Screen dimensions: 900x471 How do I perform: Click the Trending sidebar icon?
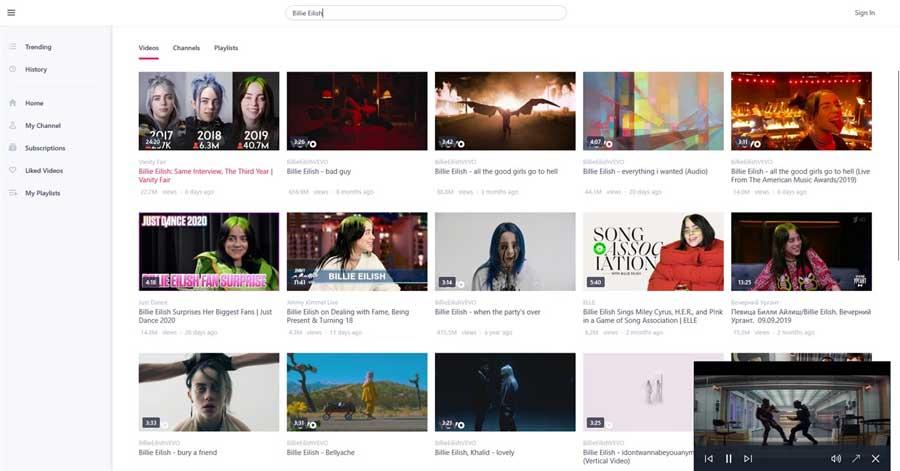[13, 46]
